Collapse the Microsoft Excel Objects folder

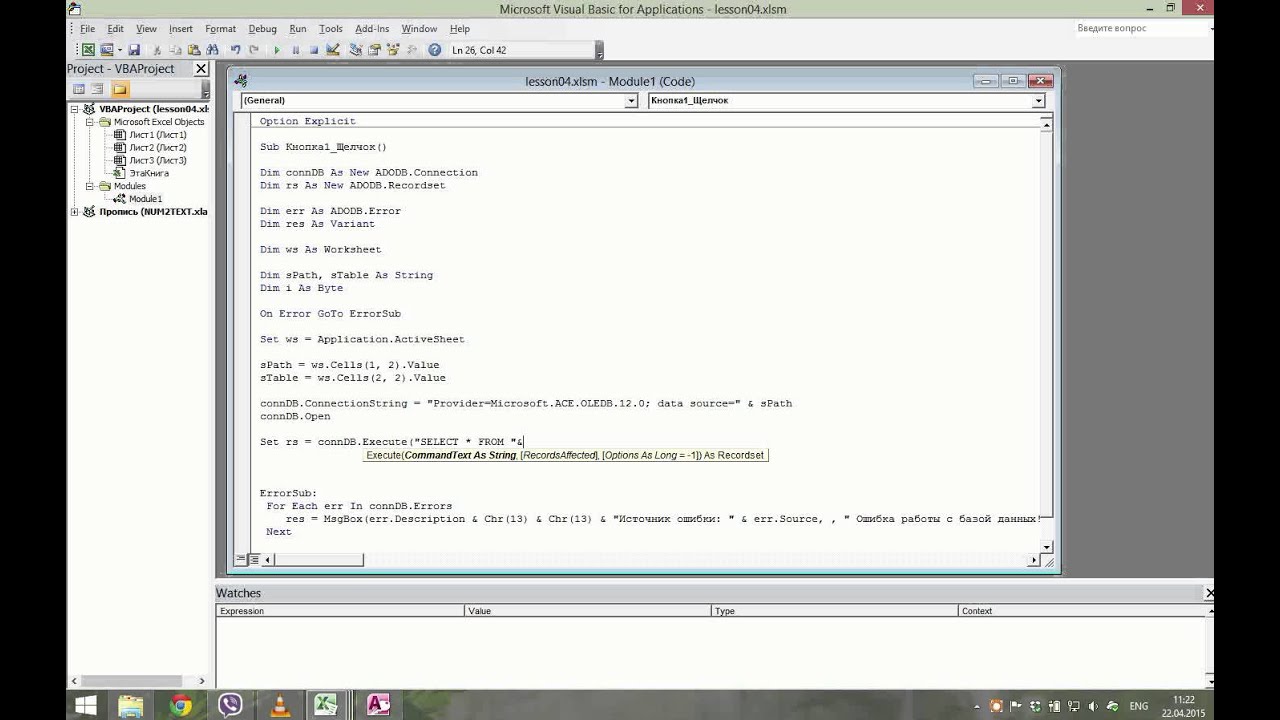(x=90, y=122)
